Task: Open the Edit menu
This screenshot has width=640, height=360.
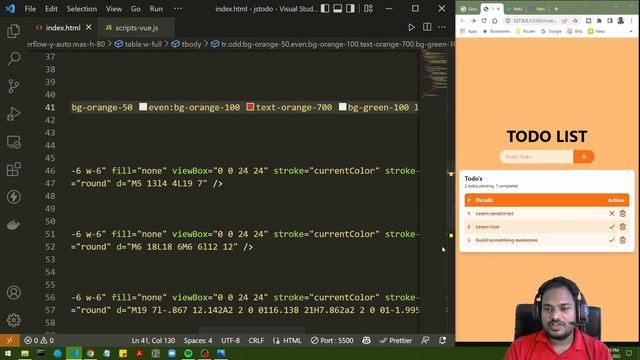Action: 51,9
